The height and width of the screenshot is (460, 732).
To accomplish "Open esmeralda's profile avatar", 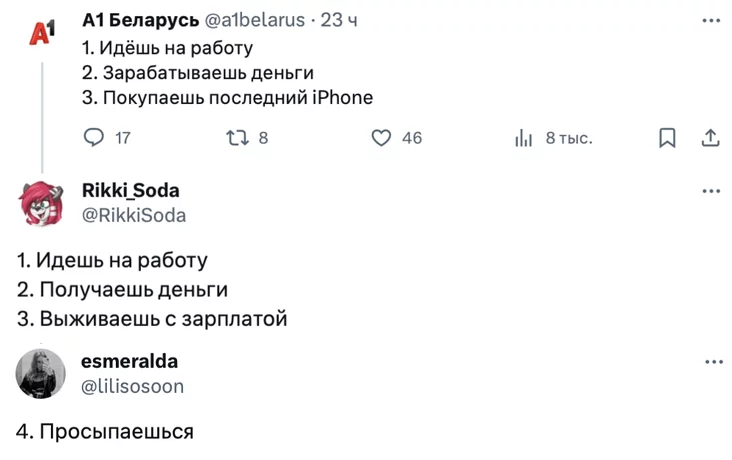I will tap(41, 374).
